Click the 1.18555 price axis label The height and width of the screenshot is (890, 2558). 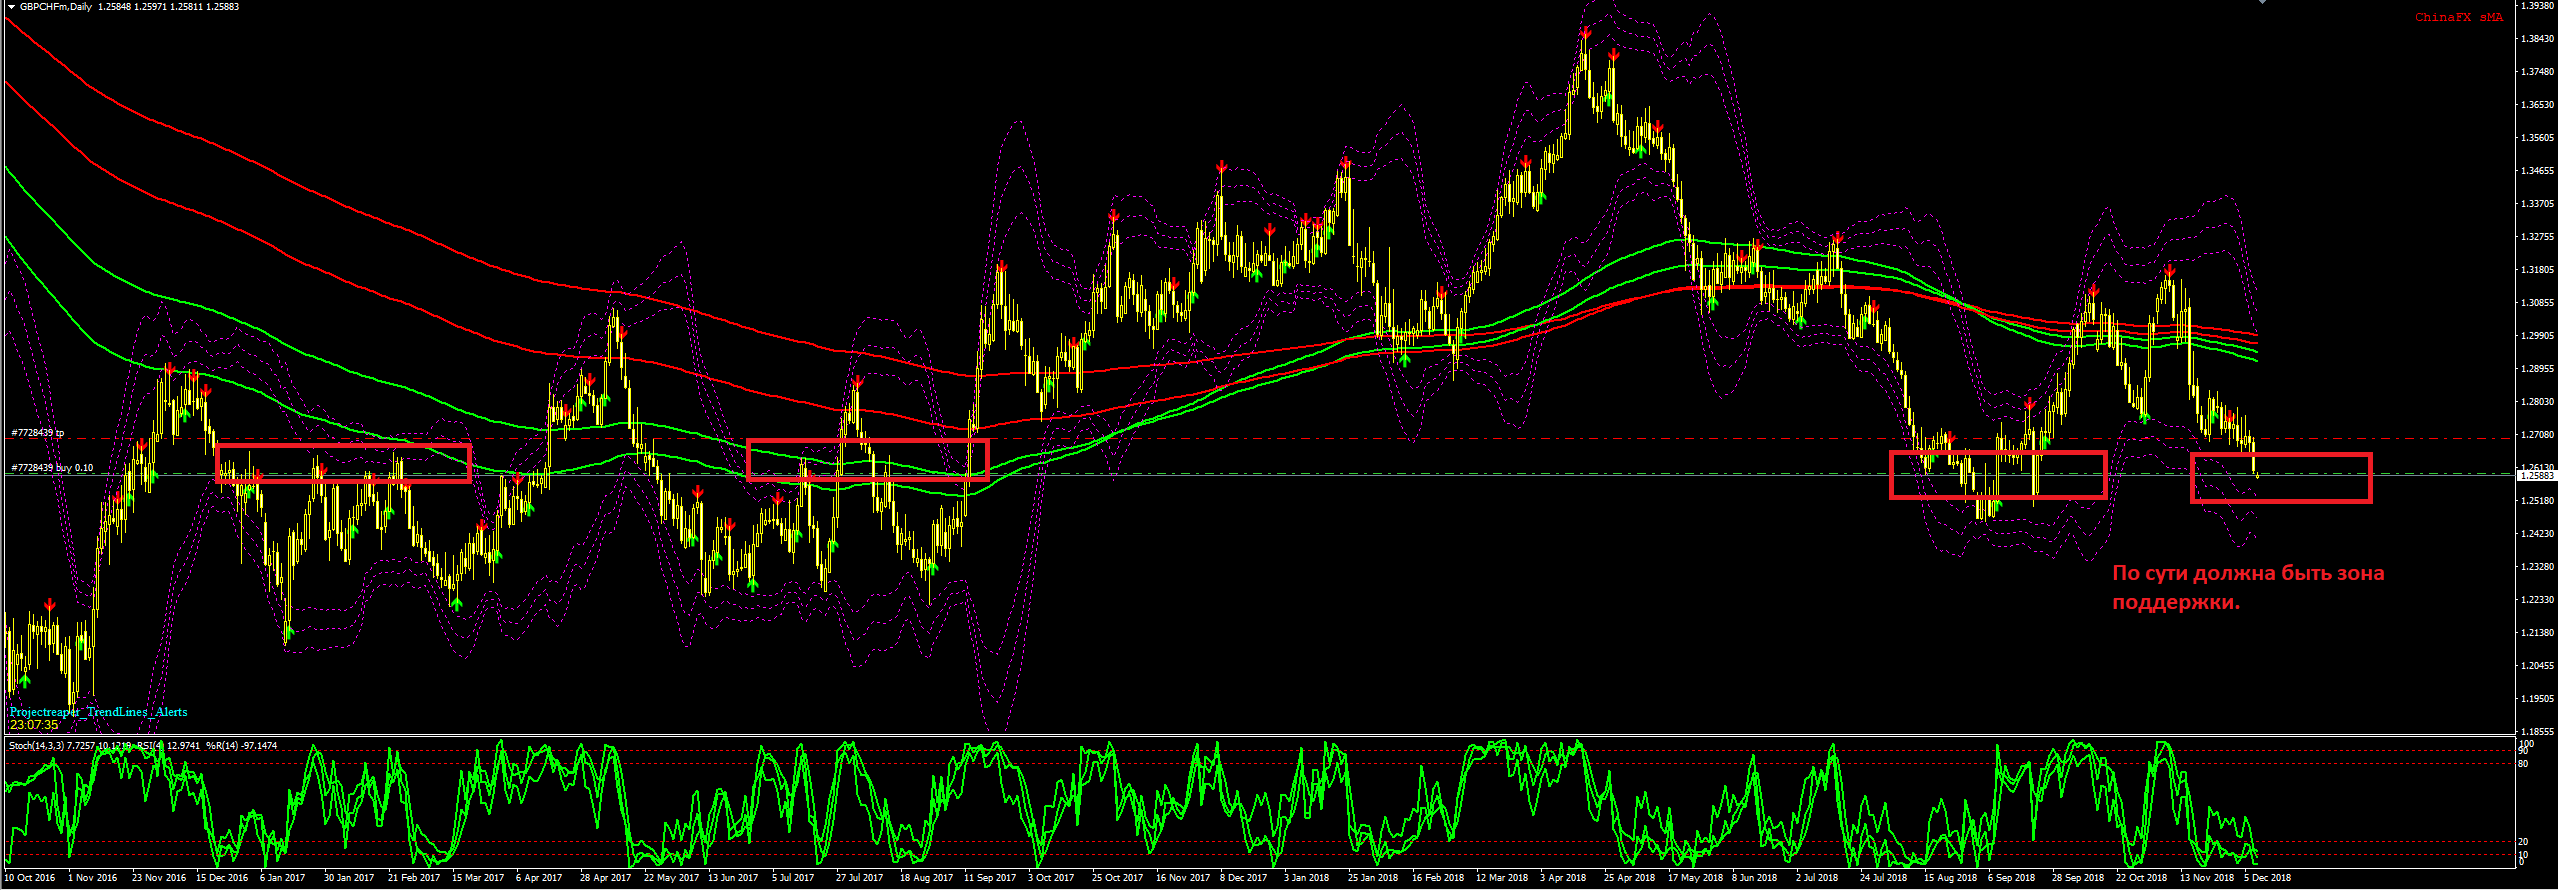2537,732
